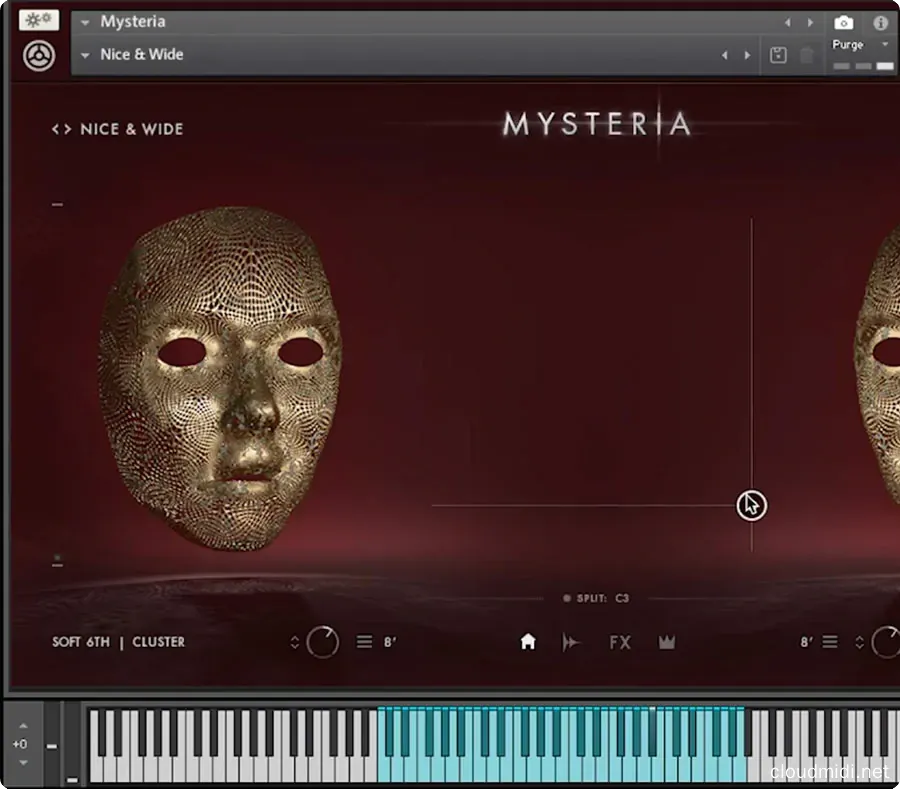This screenshot has width=900, height=789.
Task: Click the camera snapshot icon in the header
Action: pyautogui.click(x=843, y=22)
